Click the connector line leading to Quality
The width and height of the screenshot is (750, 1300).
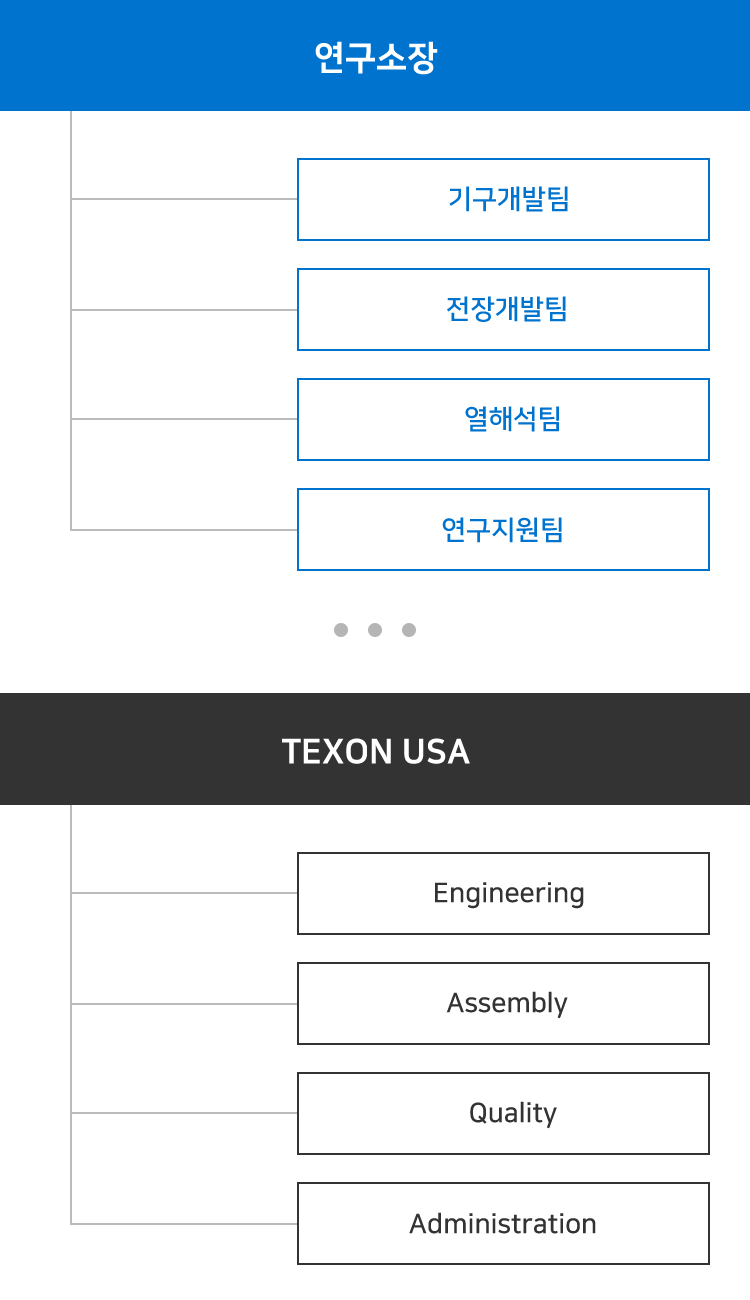pos(185,1112)
